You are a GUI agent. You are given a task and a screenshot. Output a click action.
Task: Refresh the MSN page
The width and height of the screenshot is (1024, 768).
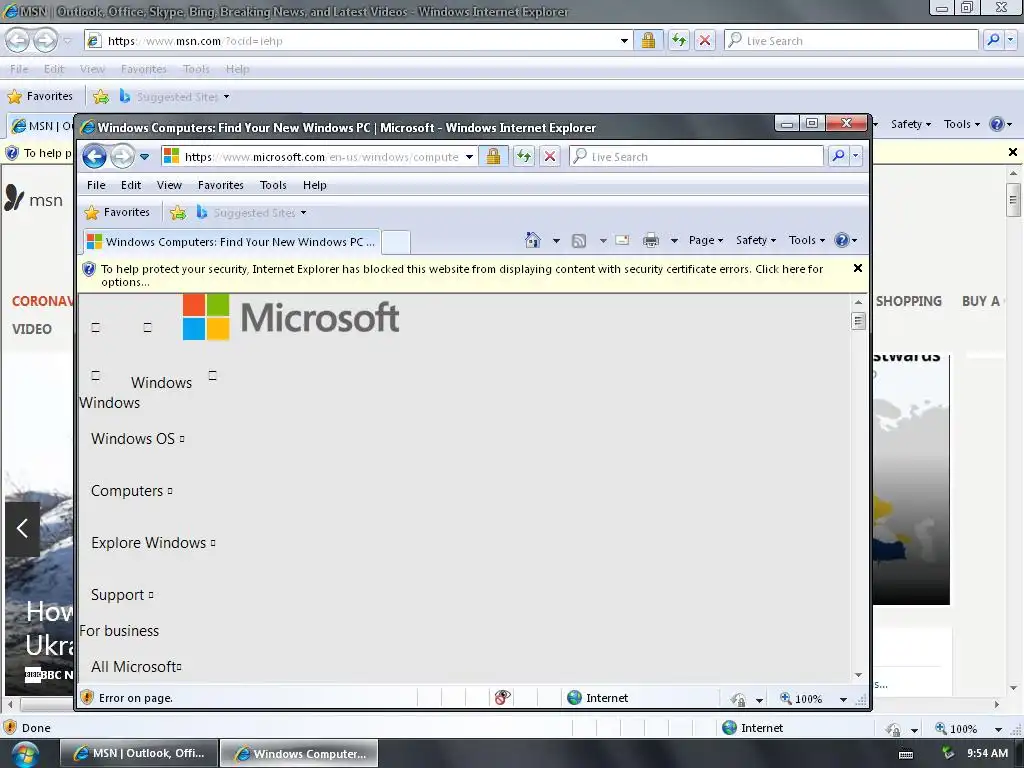pos(679,40)
